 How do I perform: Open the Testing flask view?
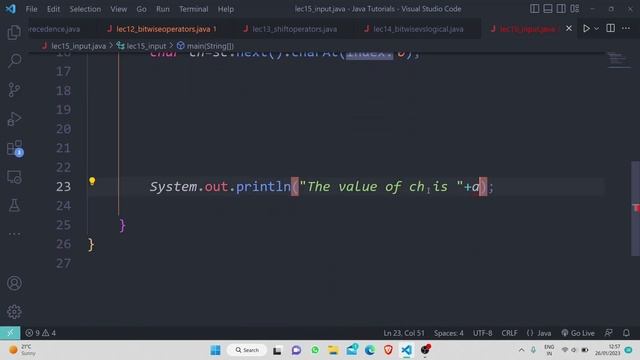coord(14,205)
